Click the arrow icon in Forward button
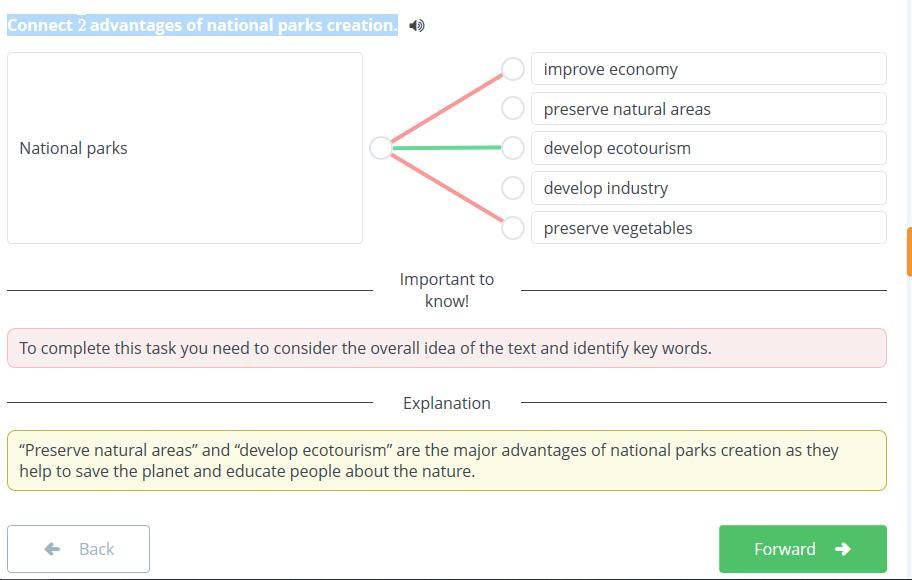The width and height of the screenshot is (912, 580). [x=842, y=549]
